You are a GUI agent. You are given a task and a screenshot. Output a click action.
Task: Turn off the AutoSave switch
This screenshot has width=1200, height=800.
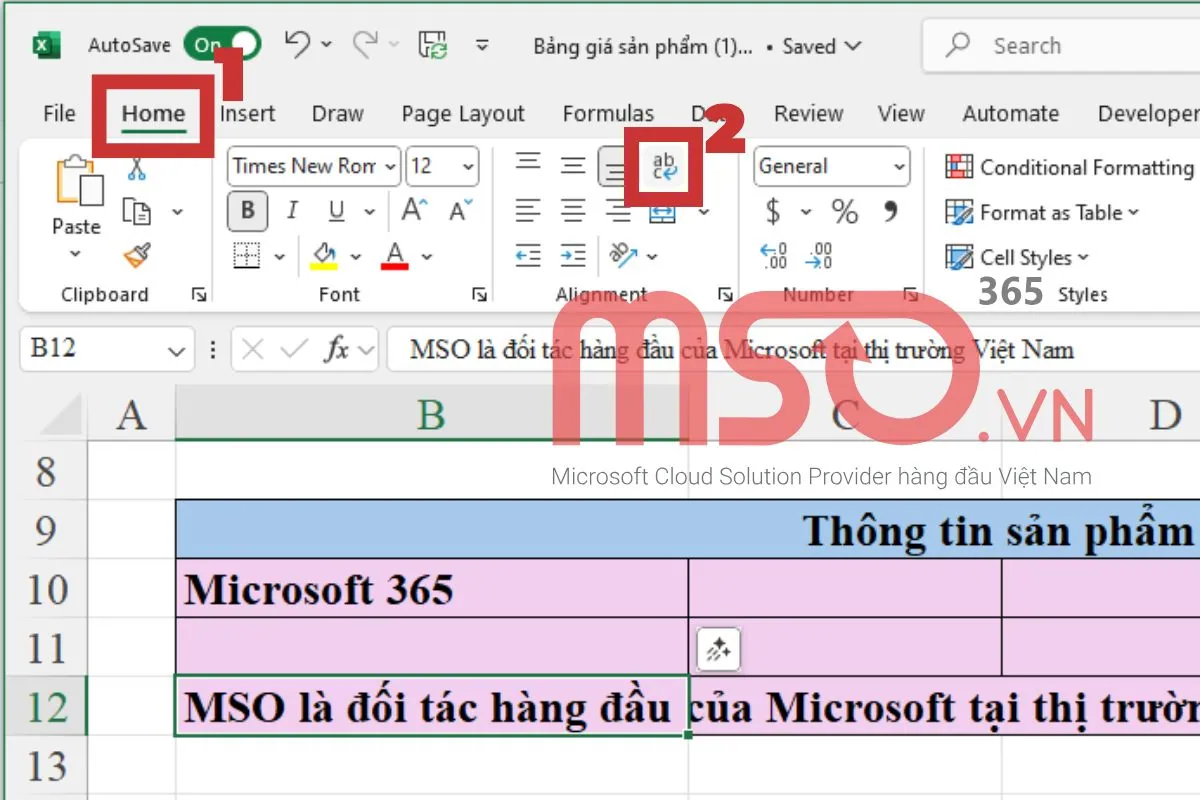[222, 44]
